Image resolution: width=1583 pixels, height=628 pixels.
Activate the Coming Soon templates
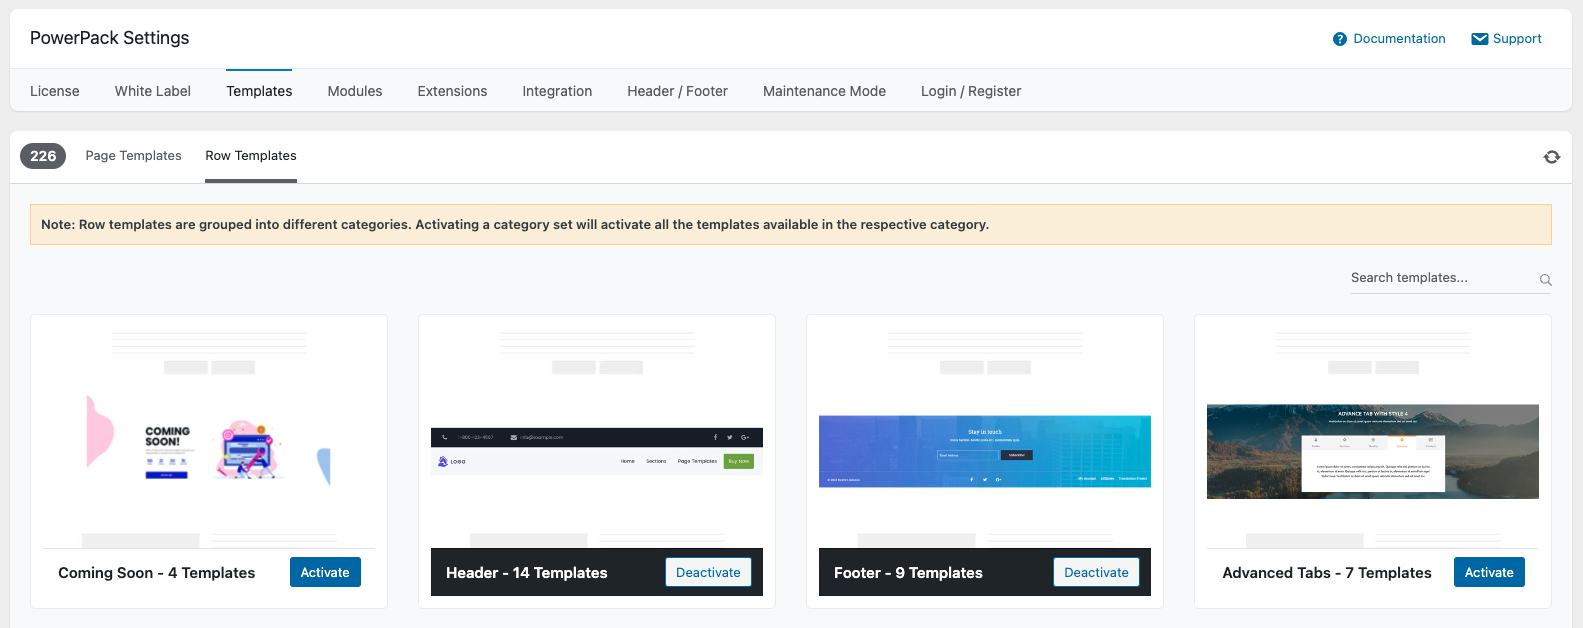point(325,572)
